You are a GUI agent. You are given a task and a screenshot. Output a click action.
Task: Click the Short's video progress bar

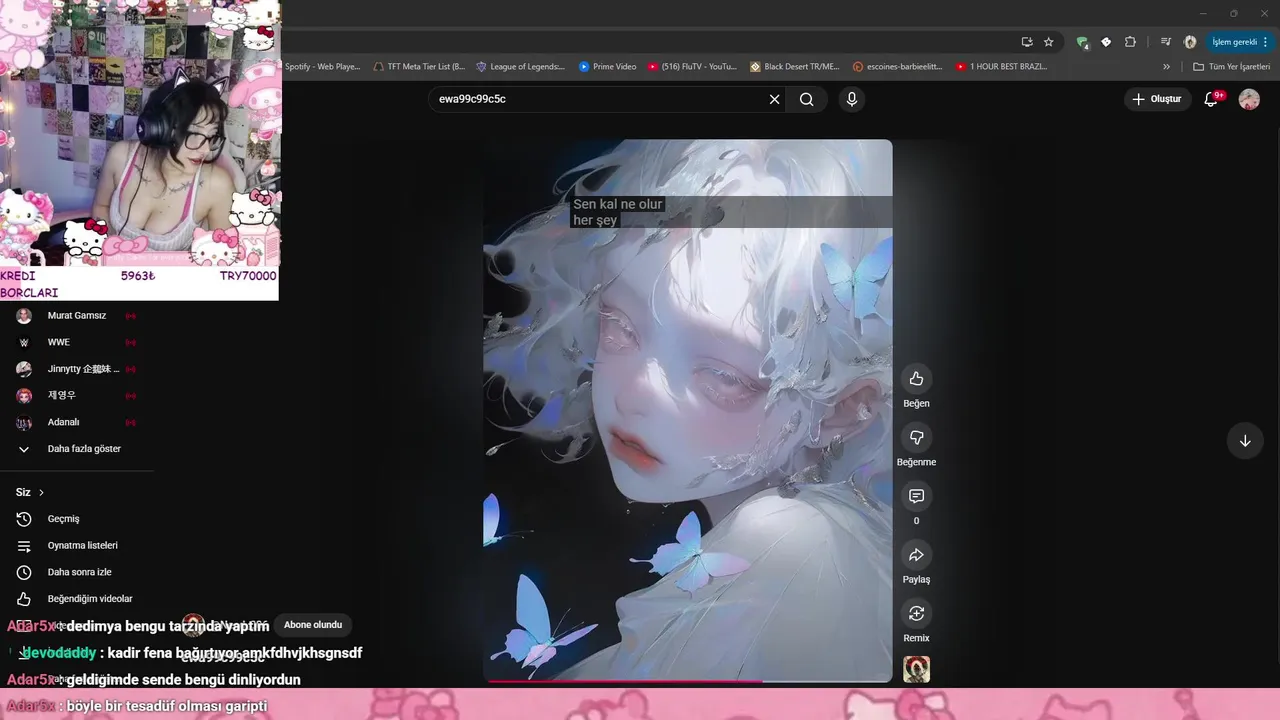point(688,681)
